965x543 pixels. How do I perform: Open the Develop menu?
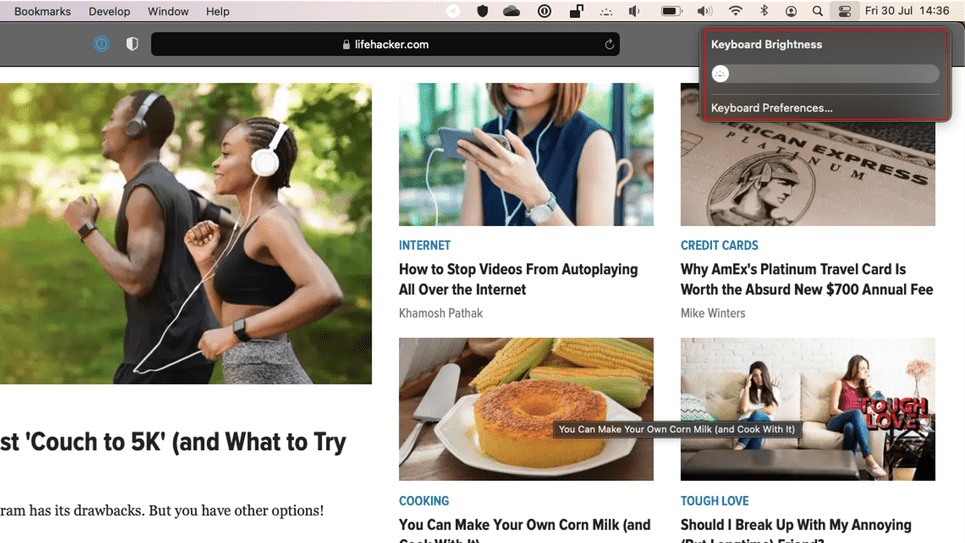coord(109,11)
